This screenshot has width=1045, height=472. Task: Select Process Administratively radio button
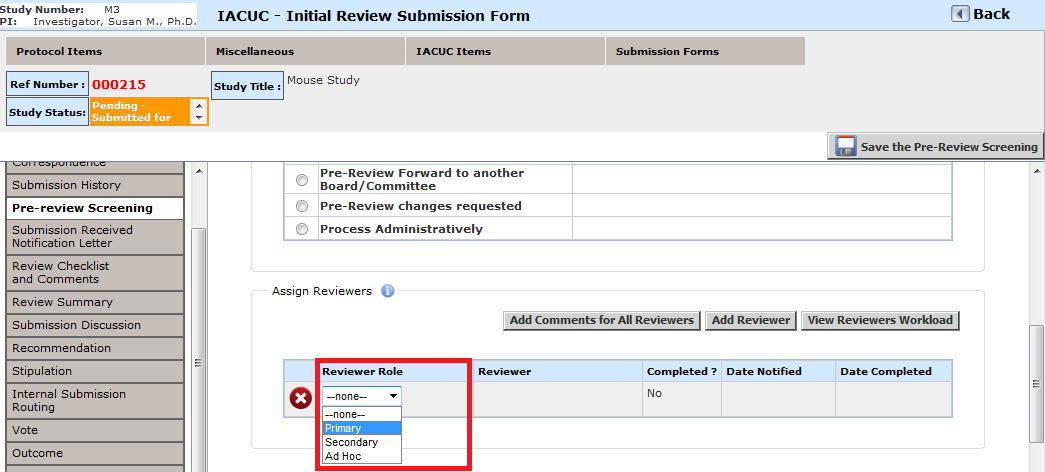[x=302, y=229]
